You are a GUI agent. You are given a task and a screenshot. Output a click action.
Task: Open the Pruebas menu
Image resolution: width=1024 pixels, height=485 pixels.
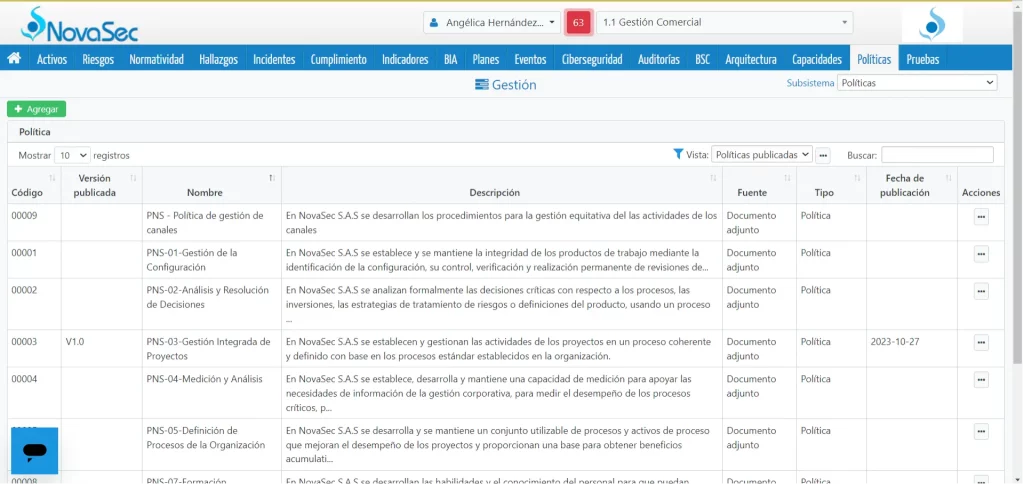point(923,59)
